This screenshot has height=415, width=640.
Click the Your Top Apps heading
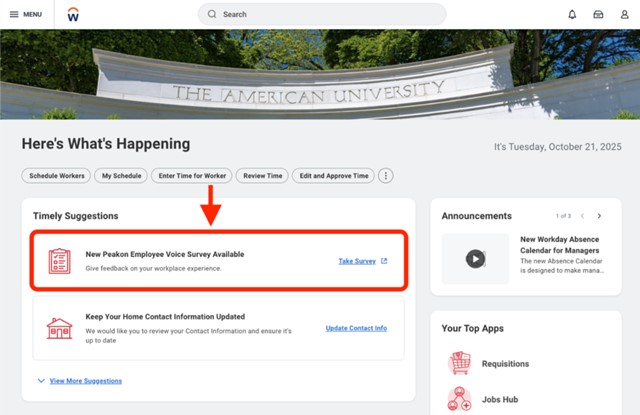coord(473,328)
